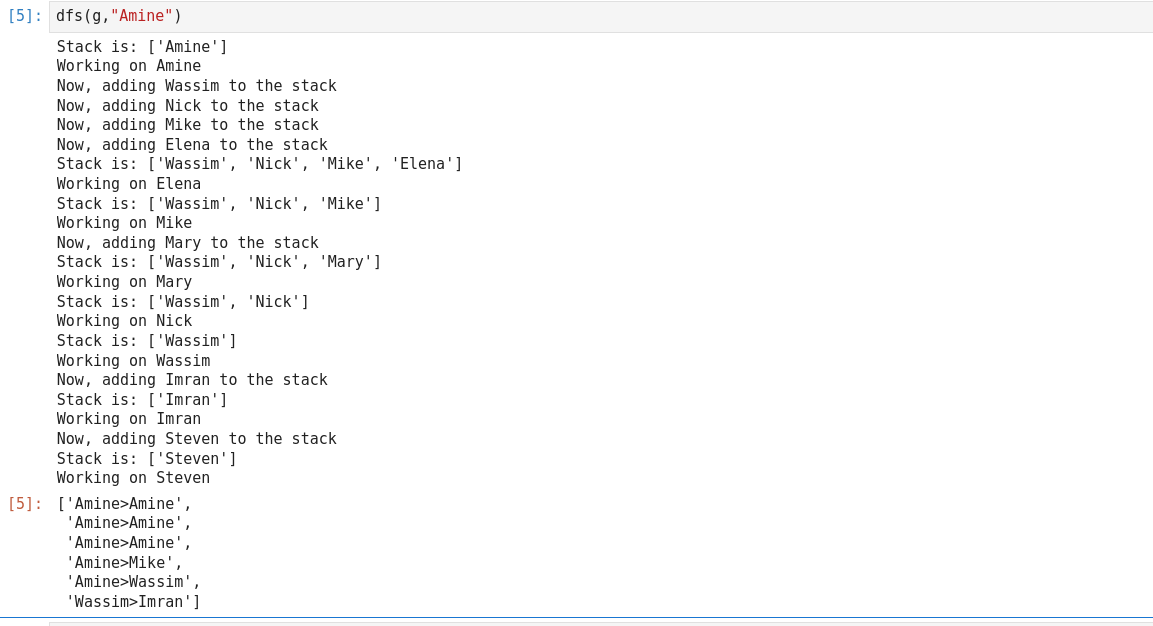The image size is (1153, 626).
Task: Click inside the dfs(g,"Amine") code cell
Action: point(600,16)
